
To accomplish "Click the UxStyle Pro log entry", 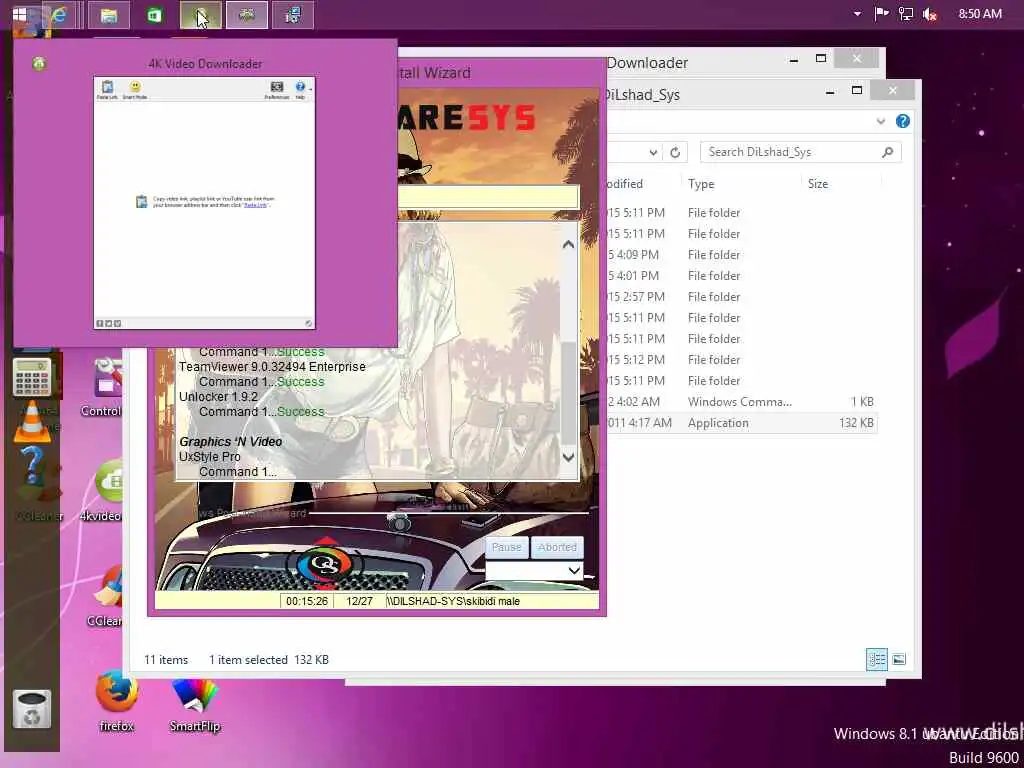I will (x=210, y=456).
